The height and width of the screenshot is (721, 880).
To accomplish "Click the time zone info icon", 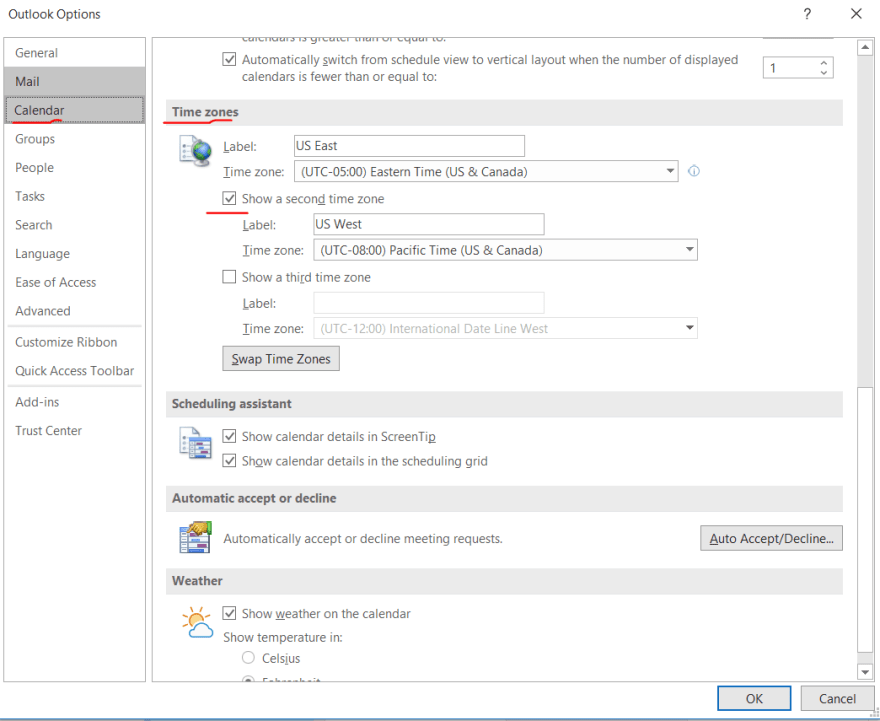I will (694, 171).
